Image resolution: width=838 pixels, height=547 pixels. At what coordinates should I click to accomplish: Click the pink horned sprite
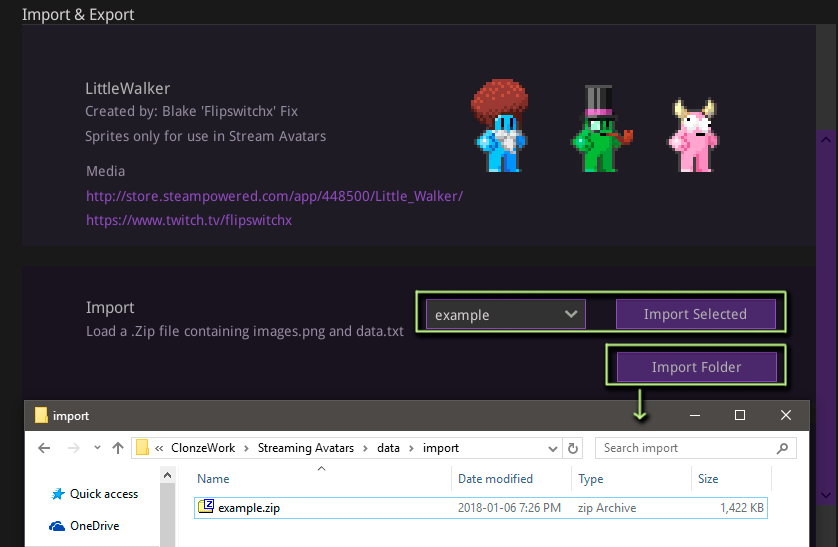[x=693, y=135]
